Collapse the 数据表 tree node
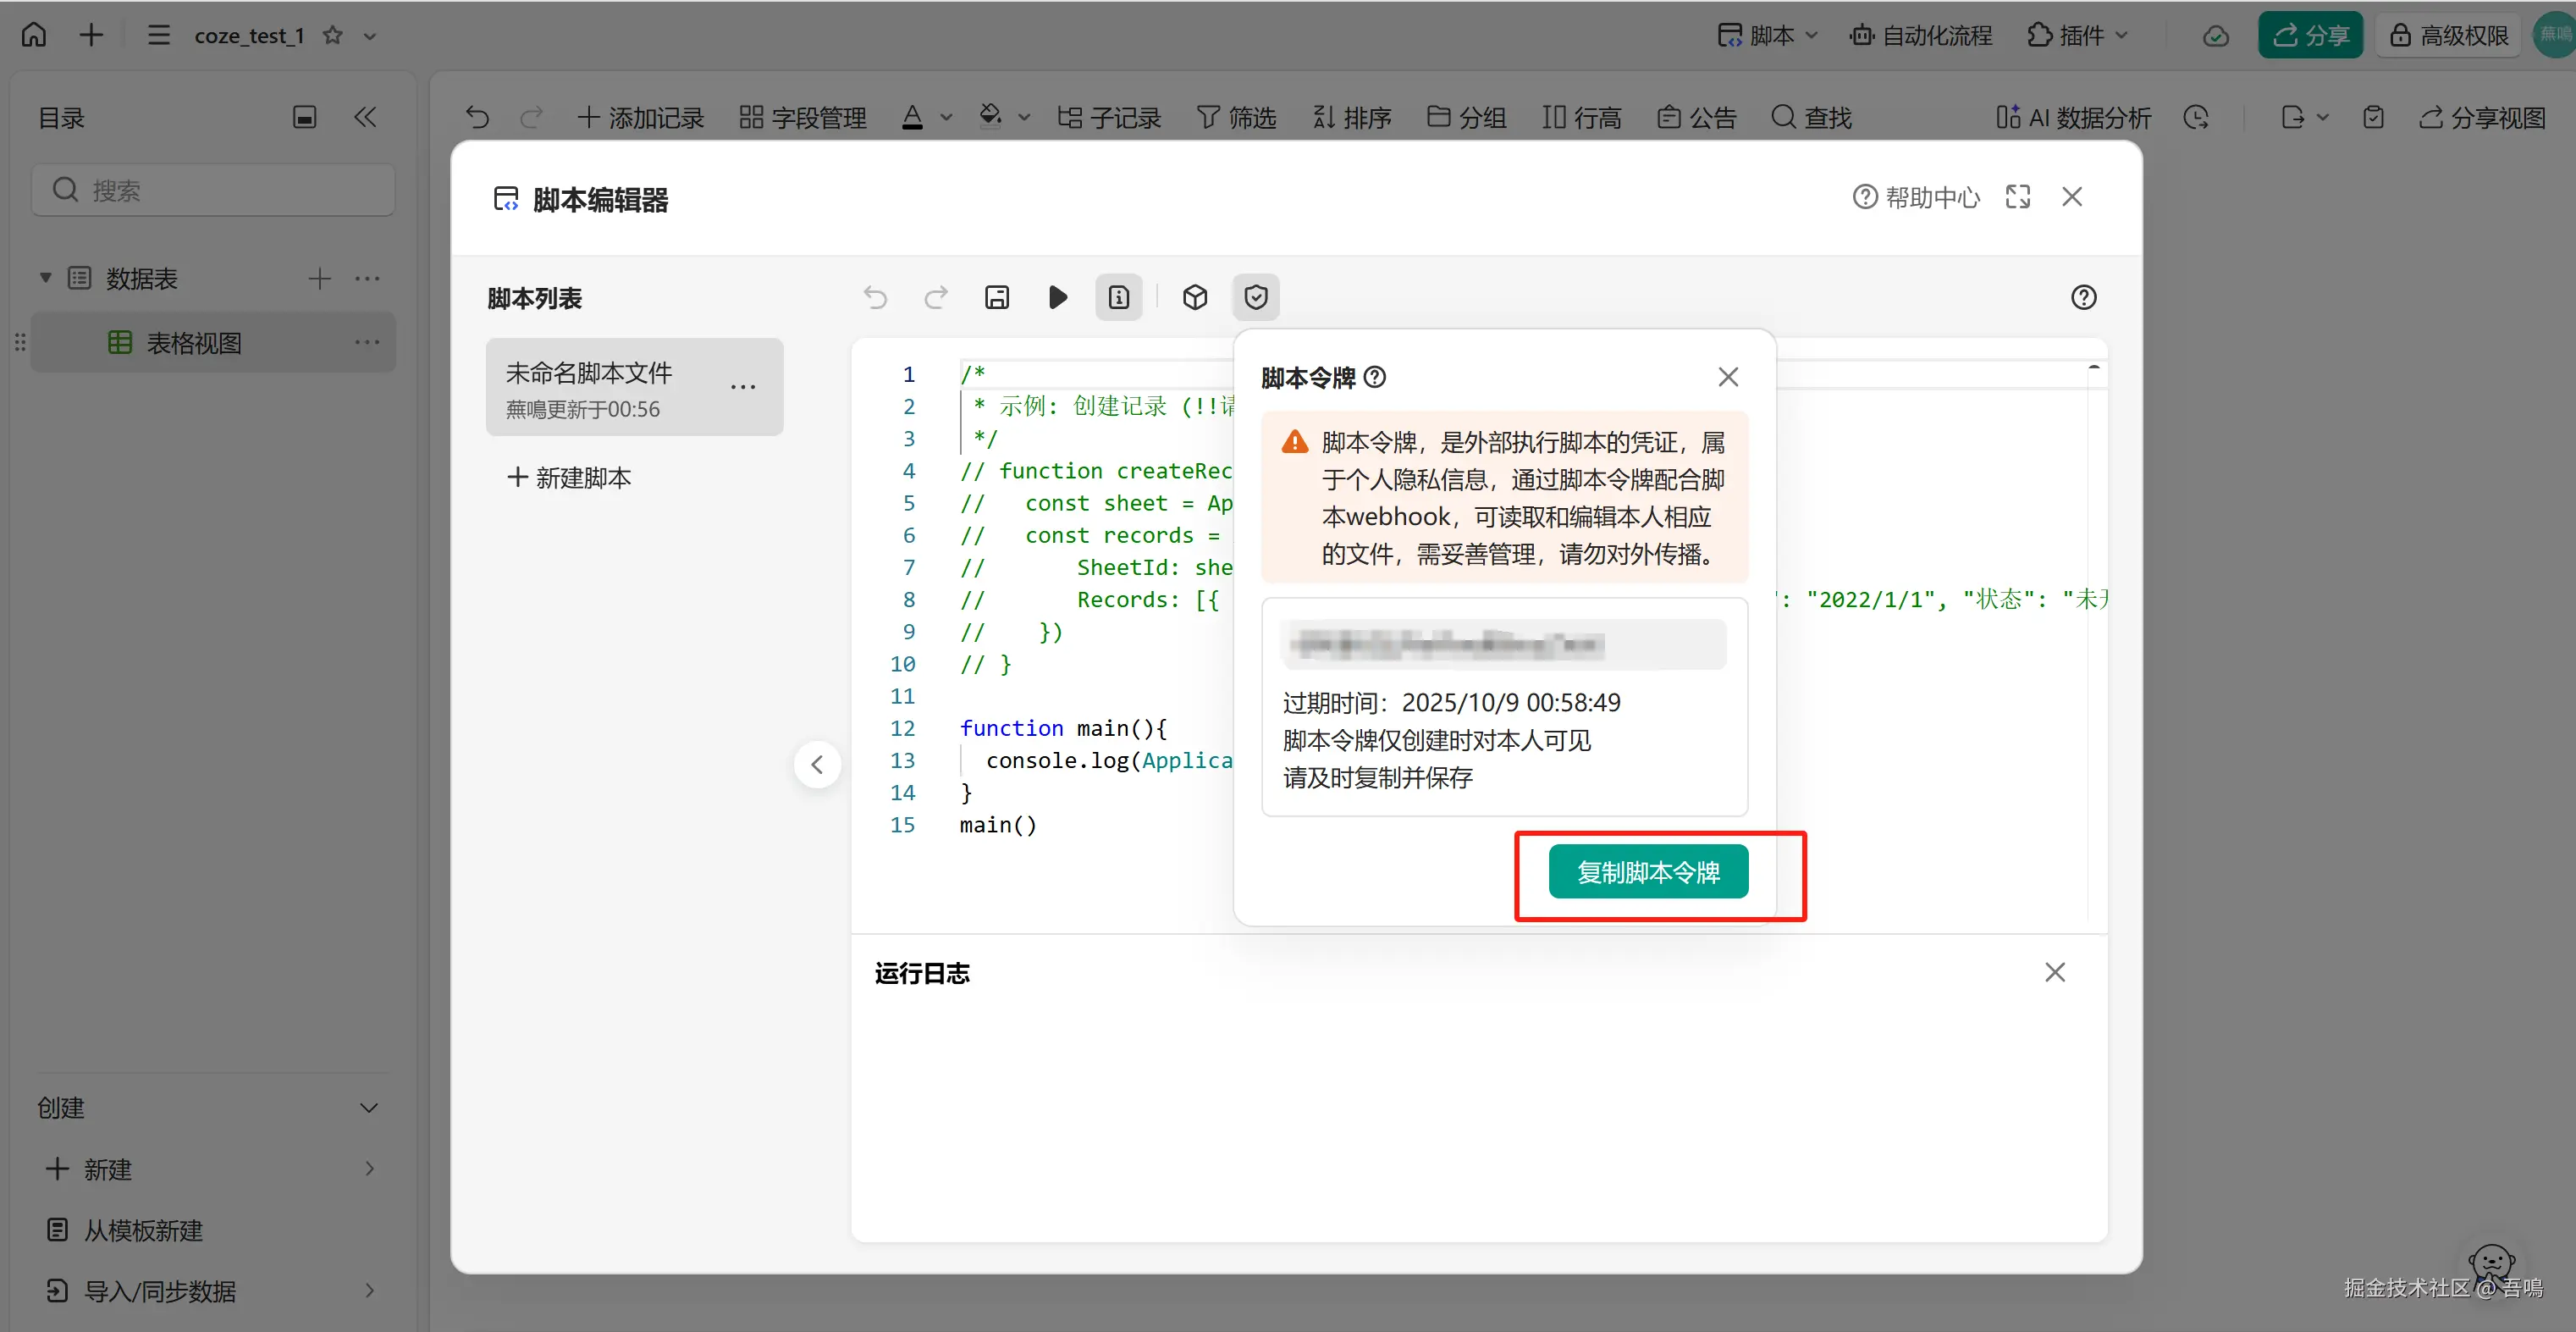 [45, 278]
